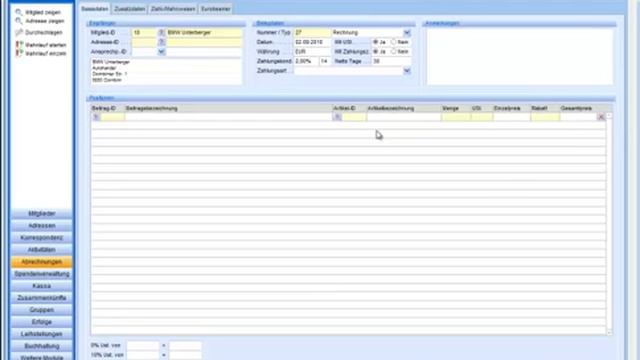Switch to the Basisdaten tab
Screen dimensions: 640x360
click(95, 9)
